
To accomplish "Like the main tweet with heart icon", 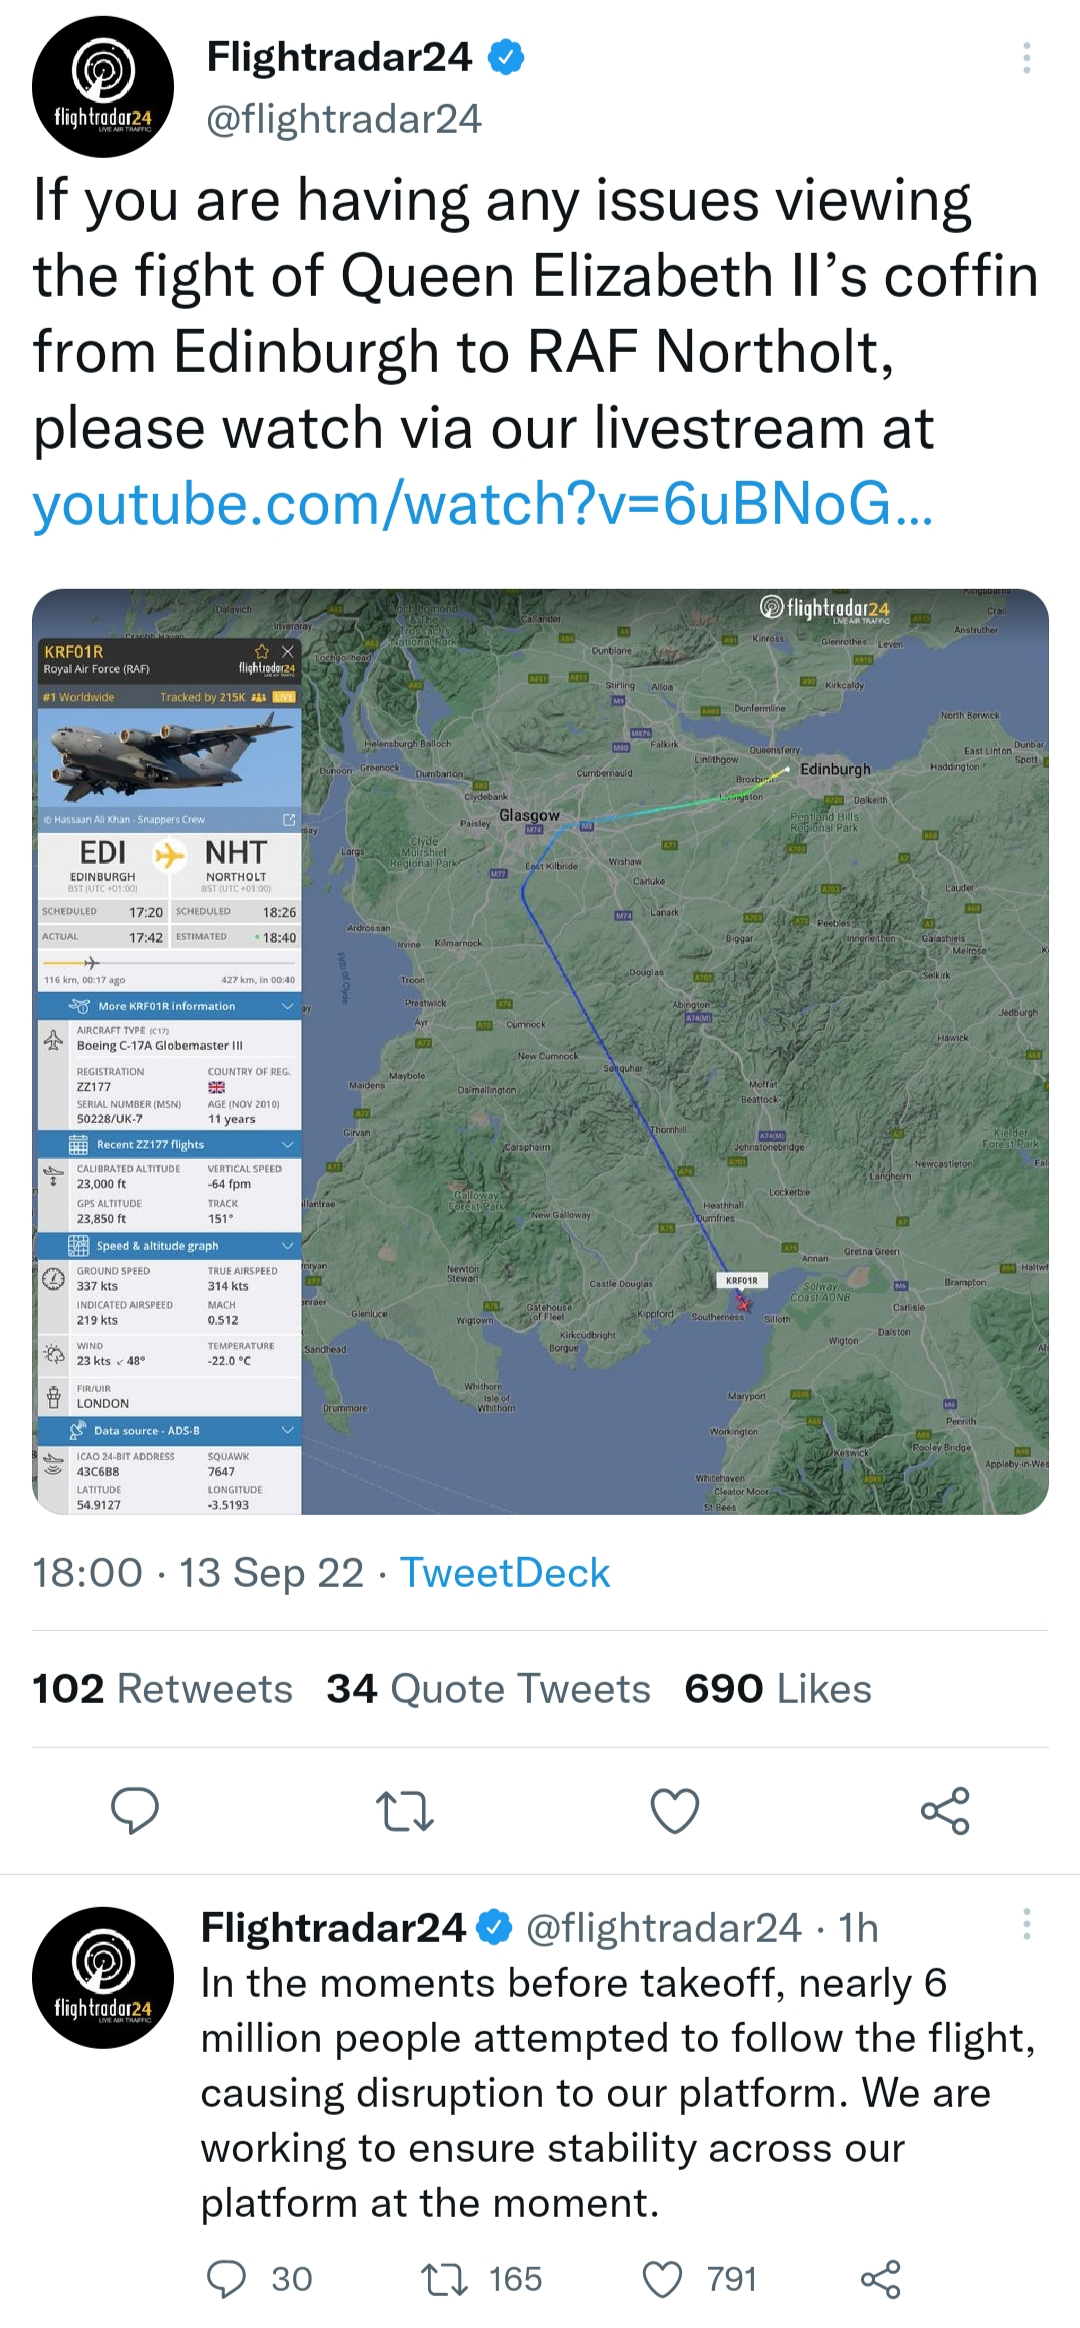I will [x=675, y=1810].
